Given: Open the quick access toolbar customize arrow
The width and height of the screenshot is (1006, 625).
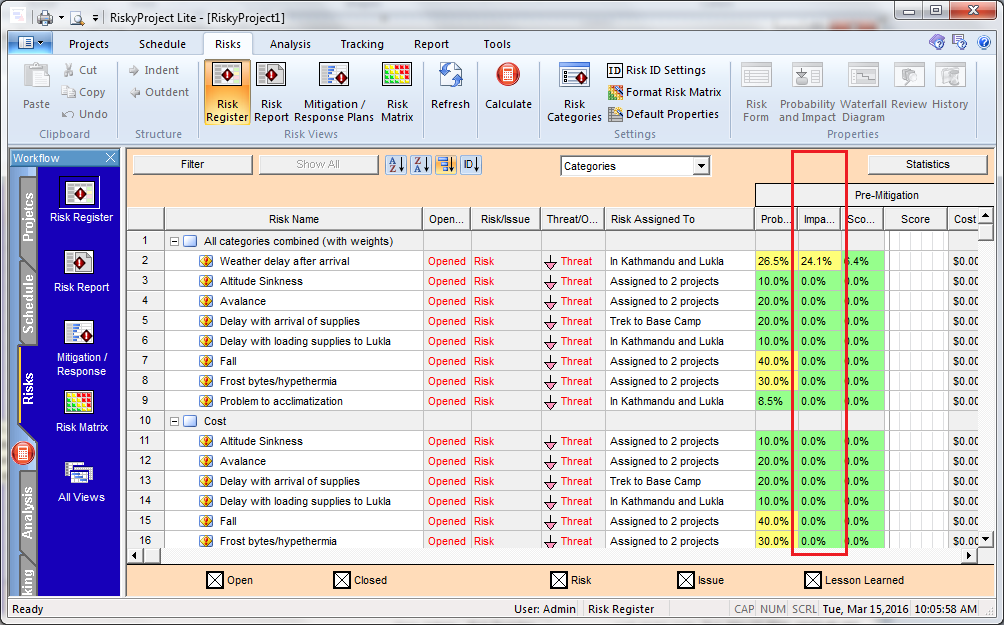Looking at the screenshot, I should pos(95,18).
